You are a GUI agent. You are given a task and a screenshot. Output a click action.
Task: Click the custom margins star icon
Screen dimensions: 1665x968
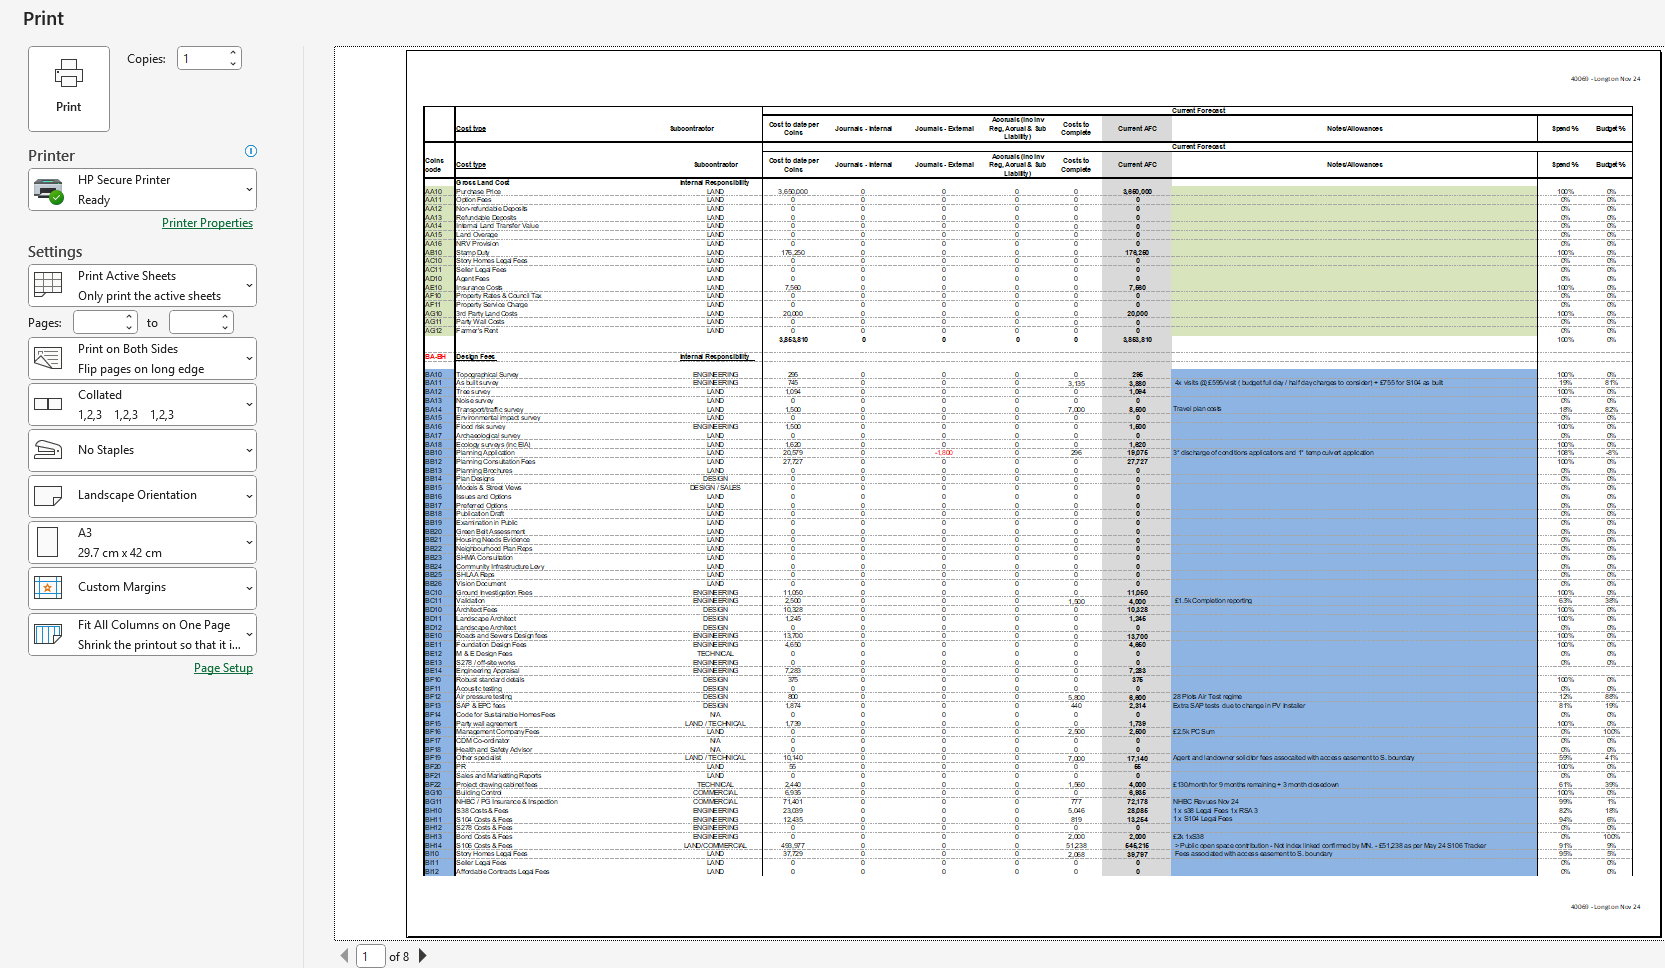pyautogui.click(x=48, y=587)
